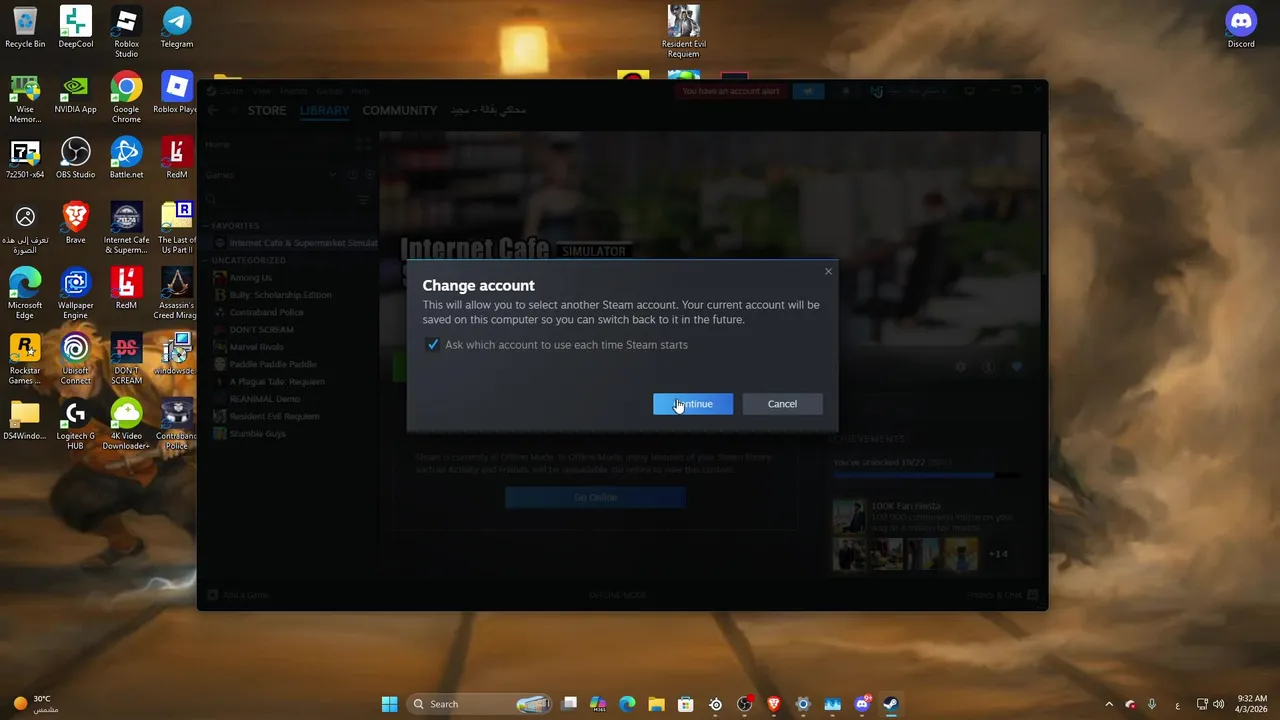Open File Explorer from the taskbar
This screenshot has width=1280, height=720.
(x=656, y=704)
